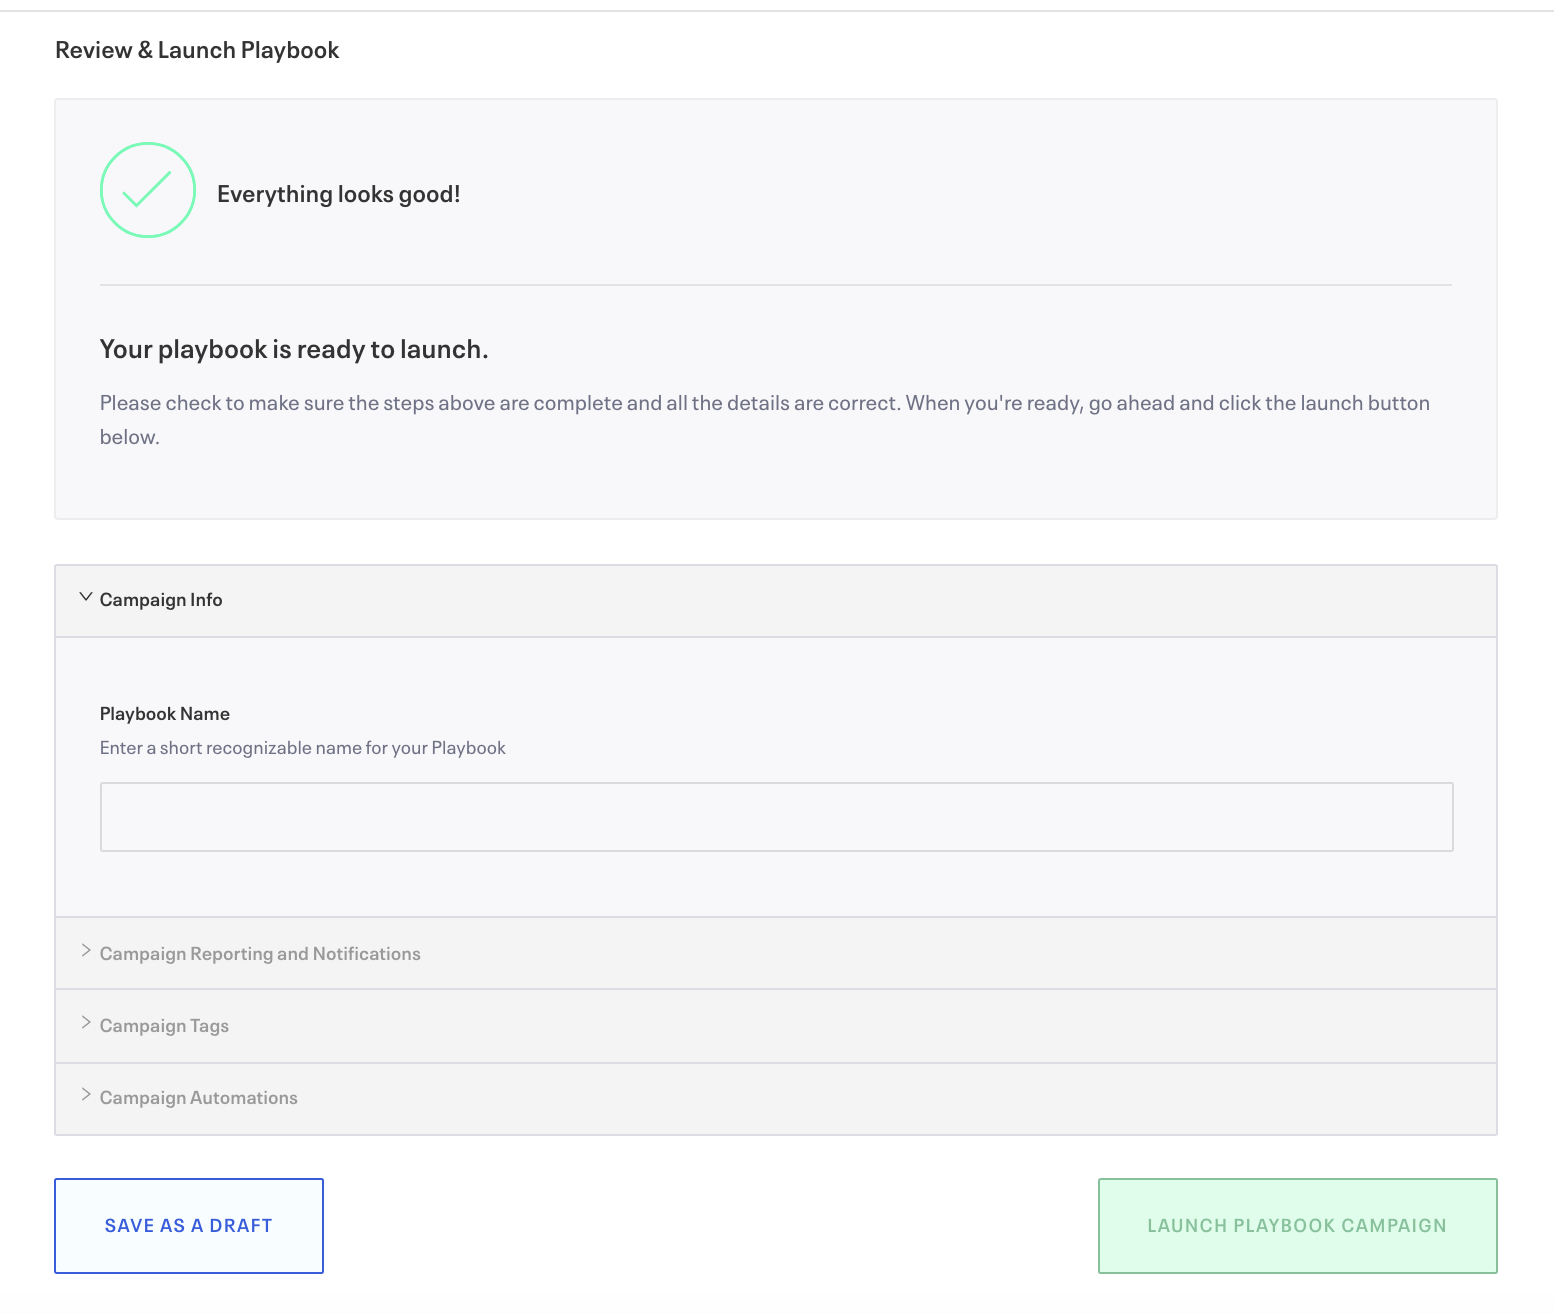Click the "Everything looks good!" status text
This screenshot has width=1554, height=1314.
click(x=339, y=194)
